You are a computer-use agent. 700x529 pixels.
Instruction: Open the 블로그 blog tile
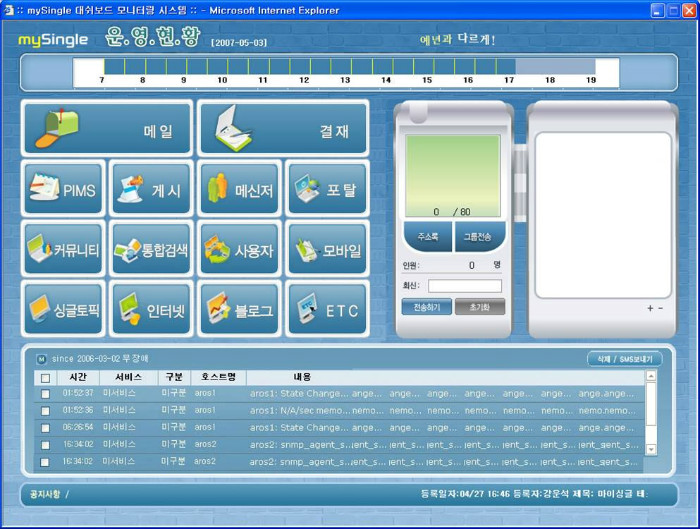pyautogui.click(x=239, y=309)
